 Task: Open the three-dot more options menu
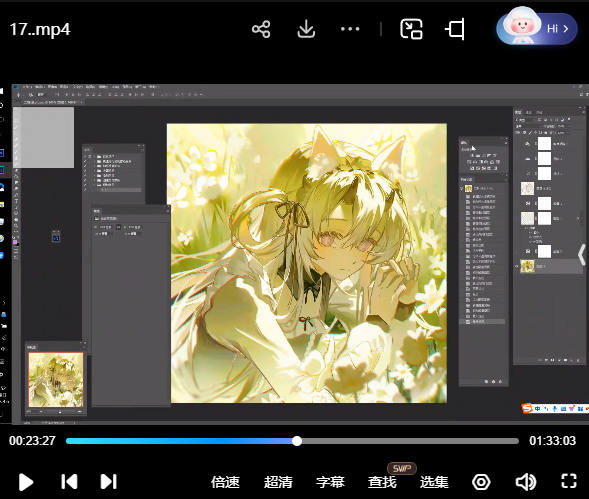350,29
